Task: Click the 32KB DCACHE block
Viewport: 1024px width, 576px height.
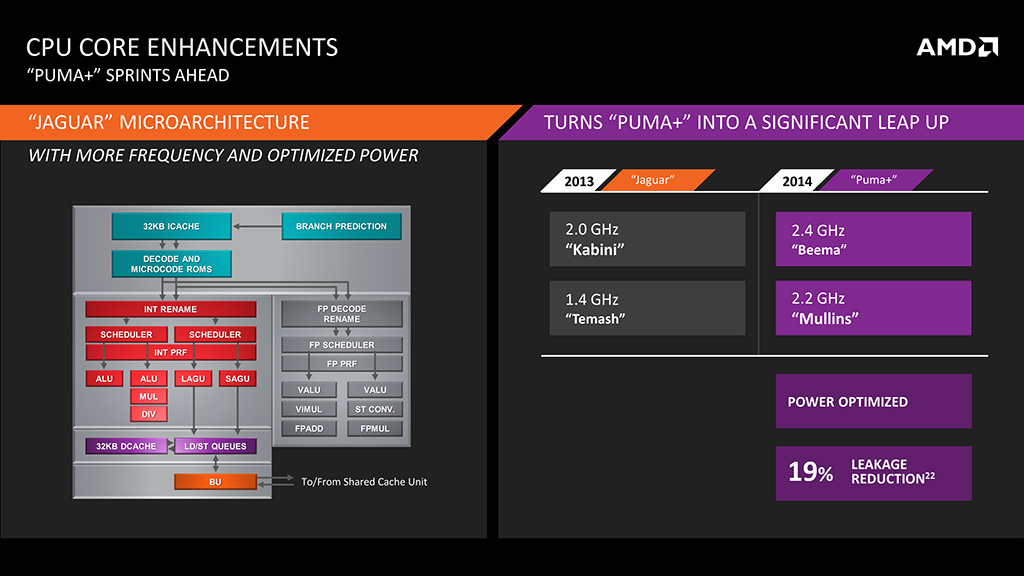Action: 126,446
